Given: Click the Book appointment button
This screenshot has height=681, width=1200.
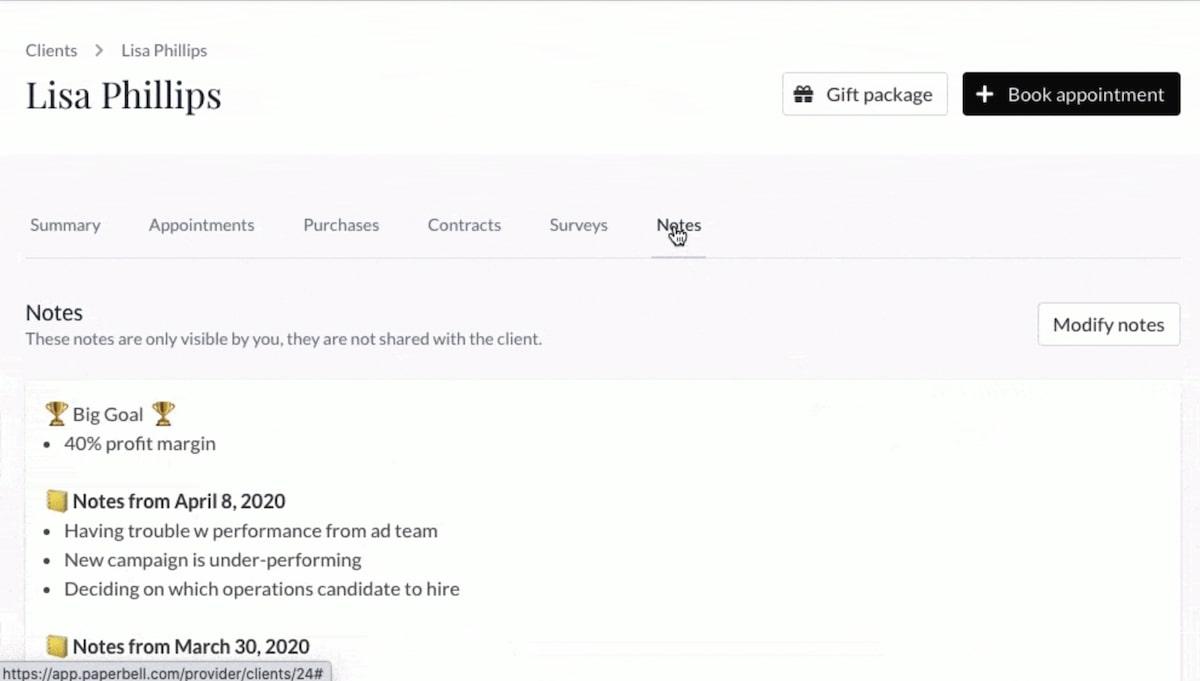Looking at the screenshot, I should 1071,94.
